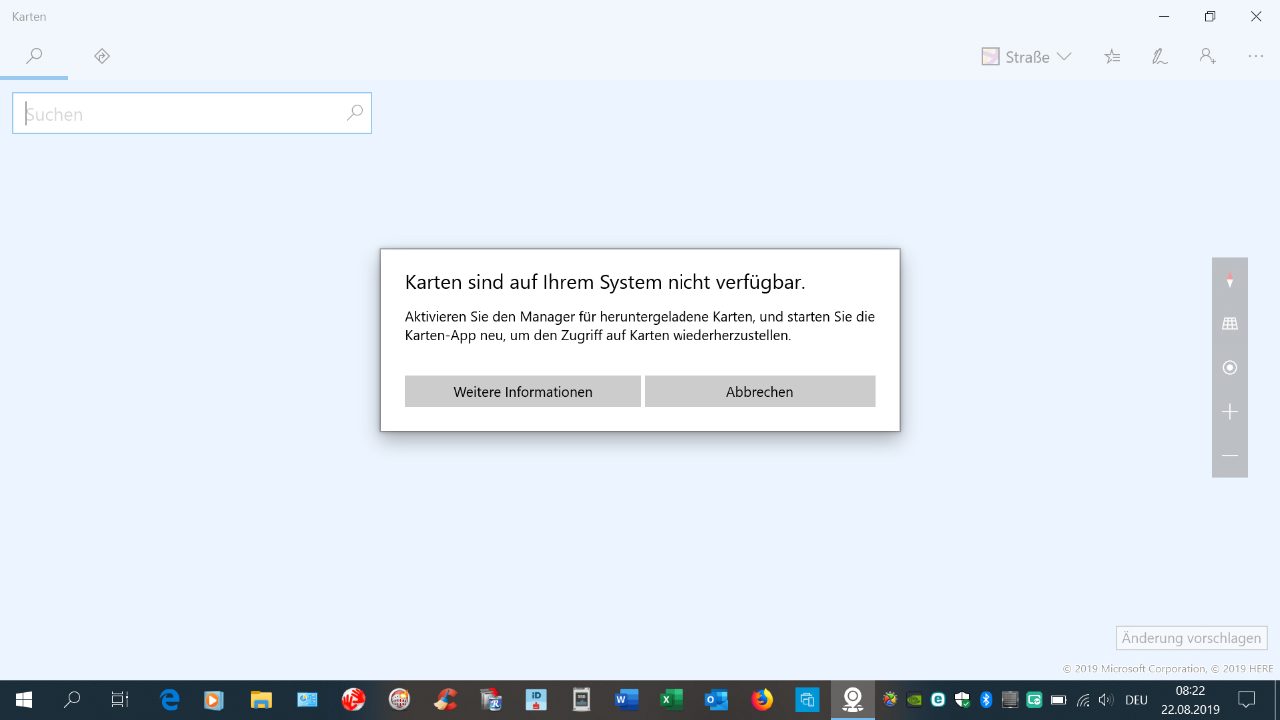Click the Bluetooth tray icon
The height and width of the screenshot is (720, 1280).
pos(986,700)
